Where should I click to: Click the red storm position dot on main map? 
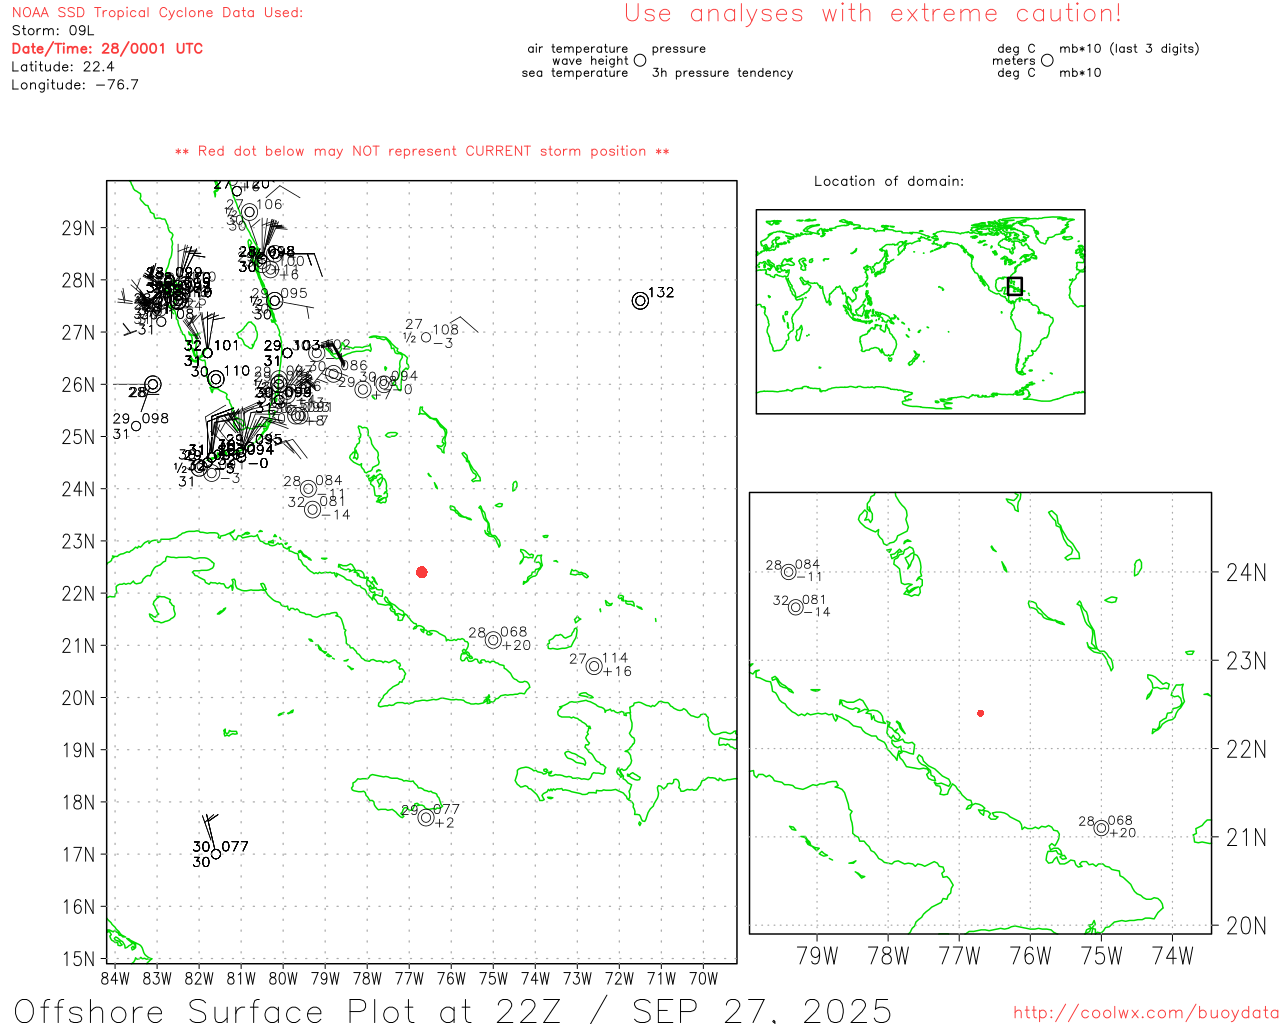(422, 572)
